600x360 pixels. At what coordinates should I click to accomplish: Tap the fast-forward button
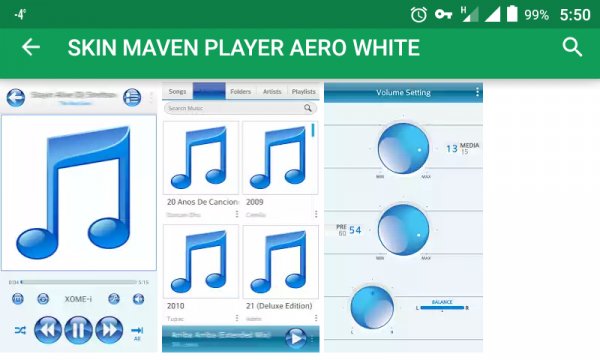point(109,330)
